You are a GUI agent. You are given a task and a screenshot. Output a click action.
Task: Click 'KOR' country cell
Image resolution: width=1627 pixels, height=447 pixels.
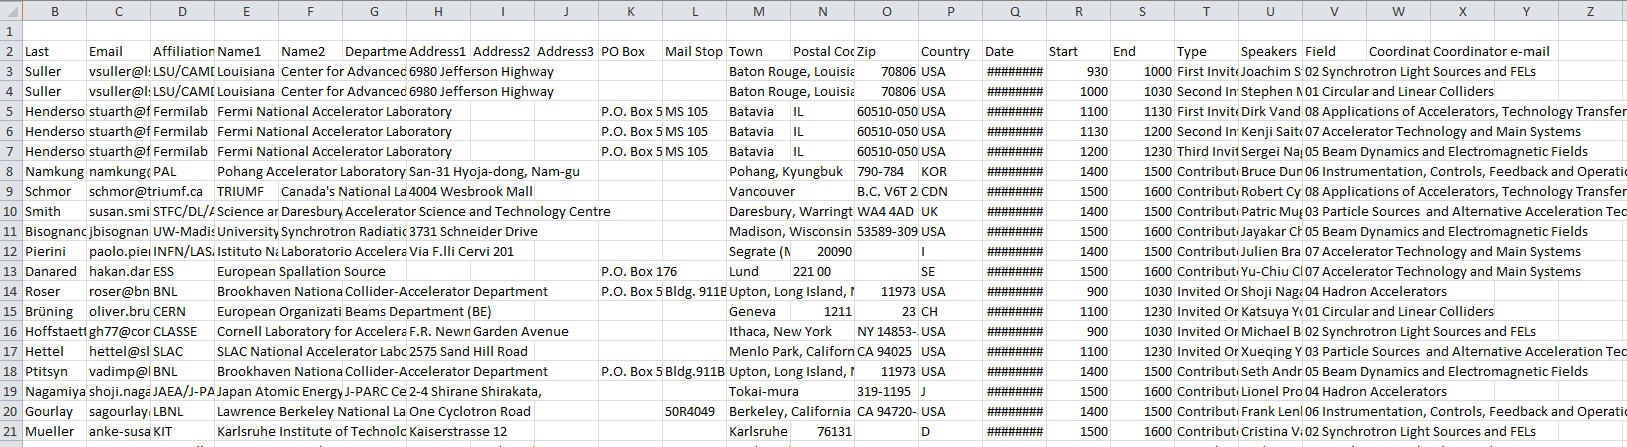(950, 171)
